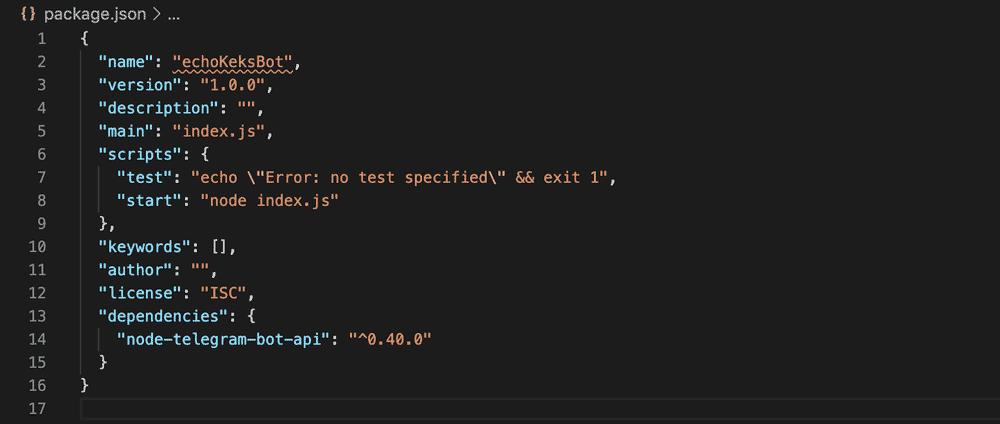Click the JSON braces file icon in breadcrumb
Viewport: 1000px width, 424px height.
point(28,17)
